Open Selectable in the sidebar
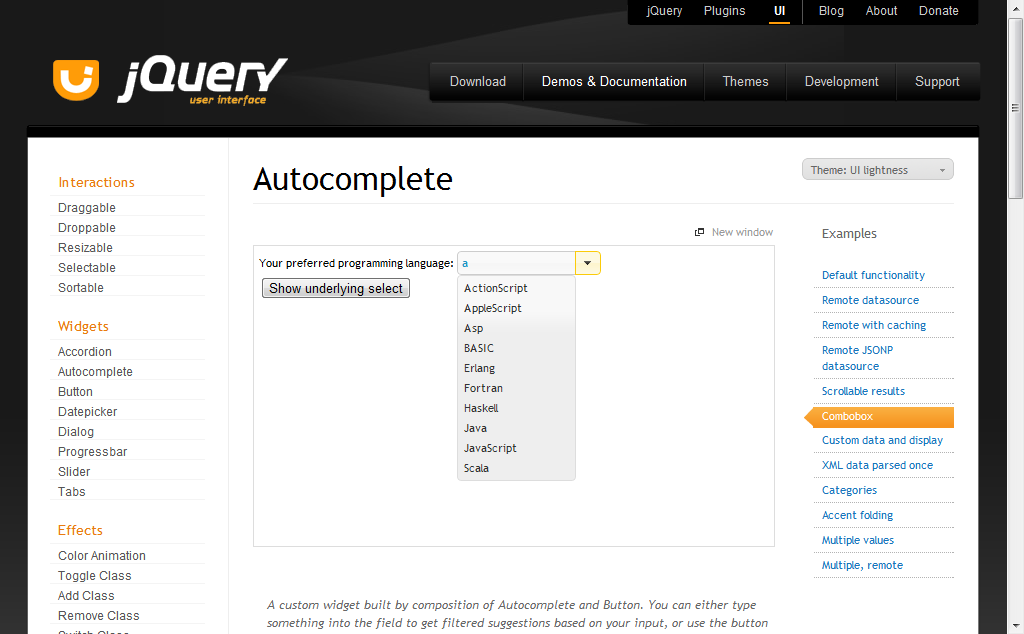This screenshot has width=1024, height=634. point(87,268)
